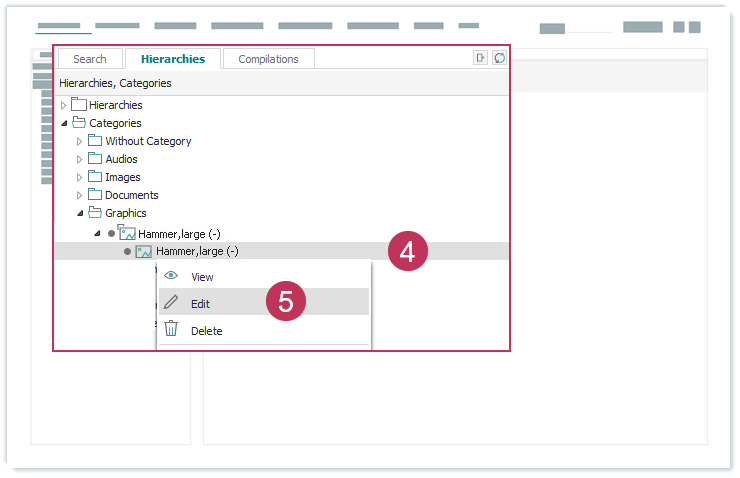The width and height of the screenshot is (740, 478).
Task: Collapse the Categories tree node
Action: click(64, 123)
